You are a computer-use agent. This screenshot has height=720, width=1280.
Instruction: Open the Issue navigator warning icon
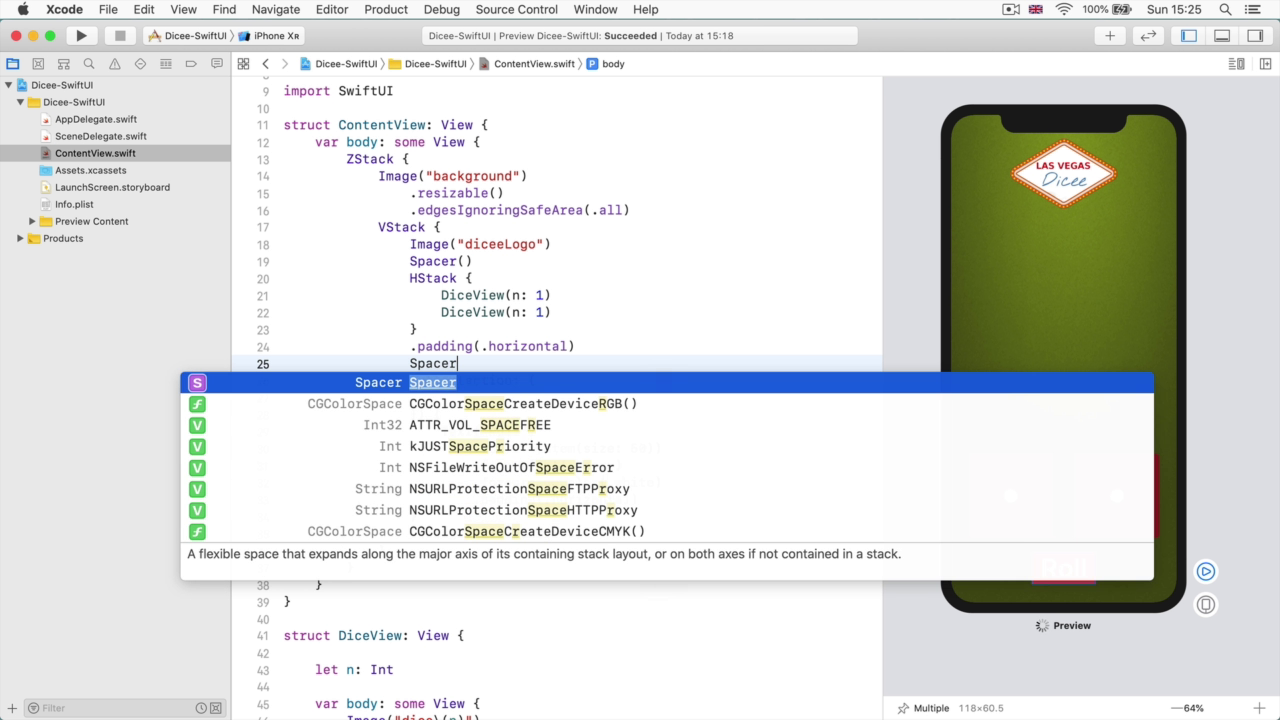(115, 64)
